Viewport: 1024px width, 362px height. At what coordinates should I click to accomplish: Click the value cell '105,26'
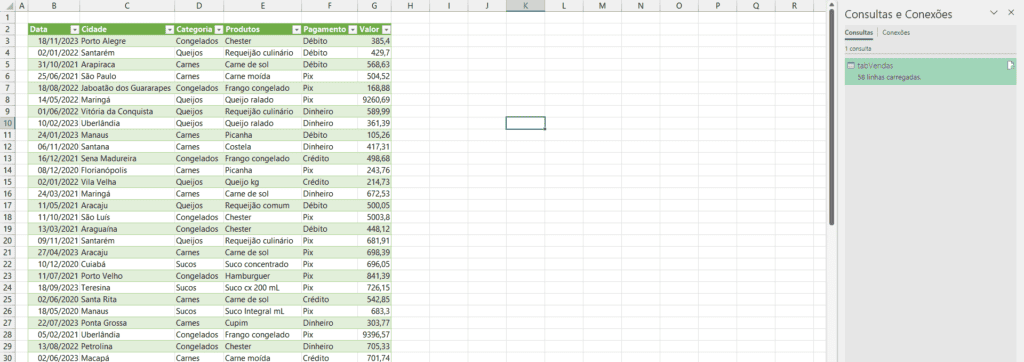point(375,135)
